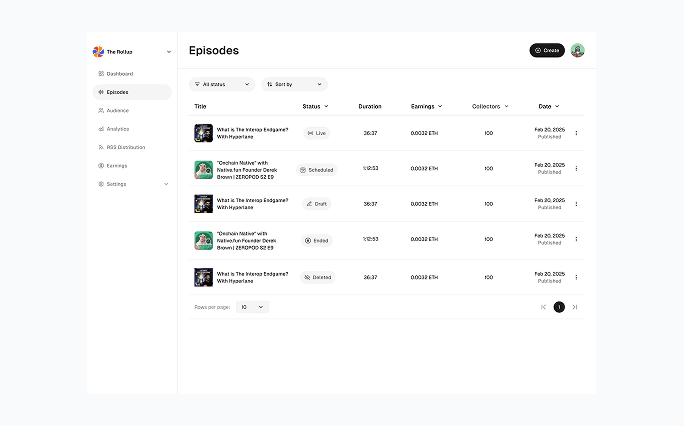Click the Dashboard grid icon
684x426 pixels.
(x=101, y=74)
